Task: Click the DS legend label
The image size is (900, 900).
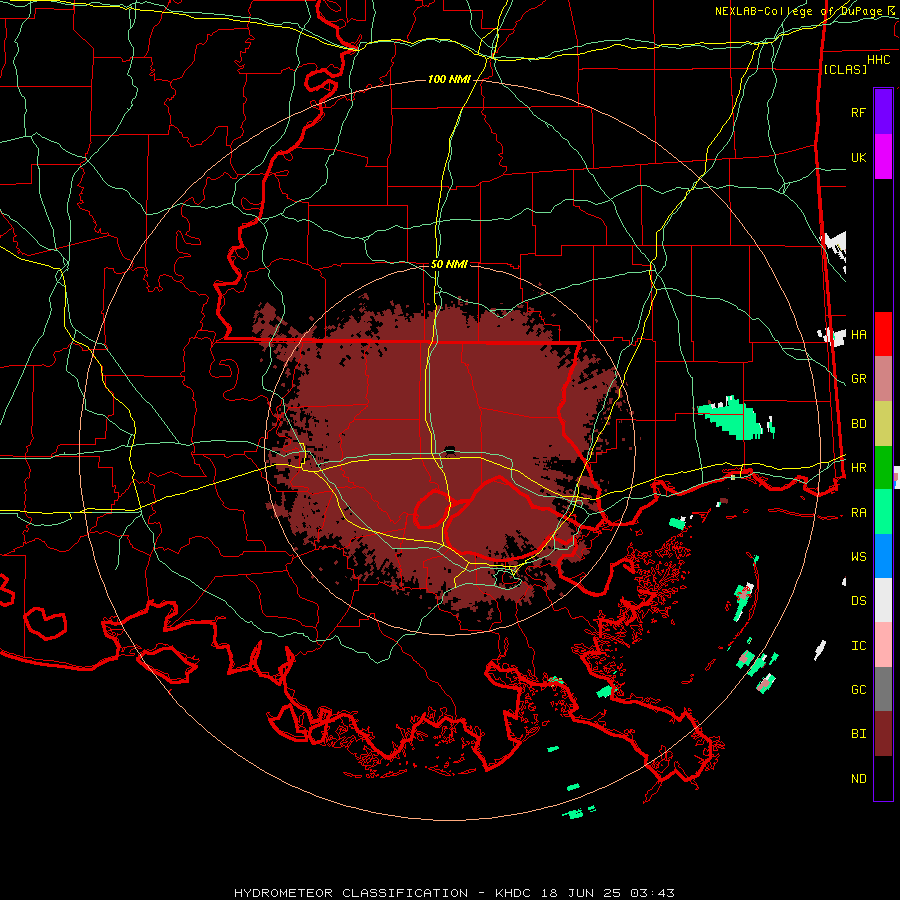Action: (x=858, y=601)
